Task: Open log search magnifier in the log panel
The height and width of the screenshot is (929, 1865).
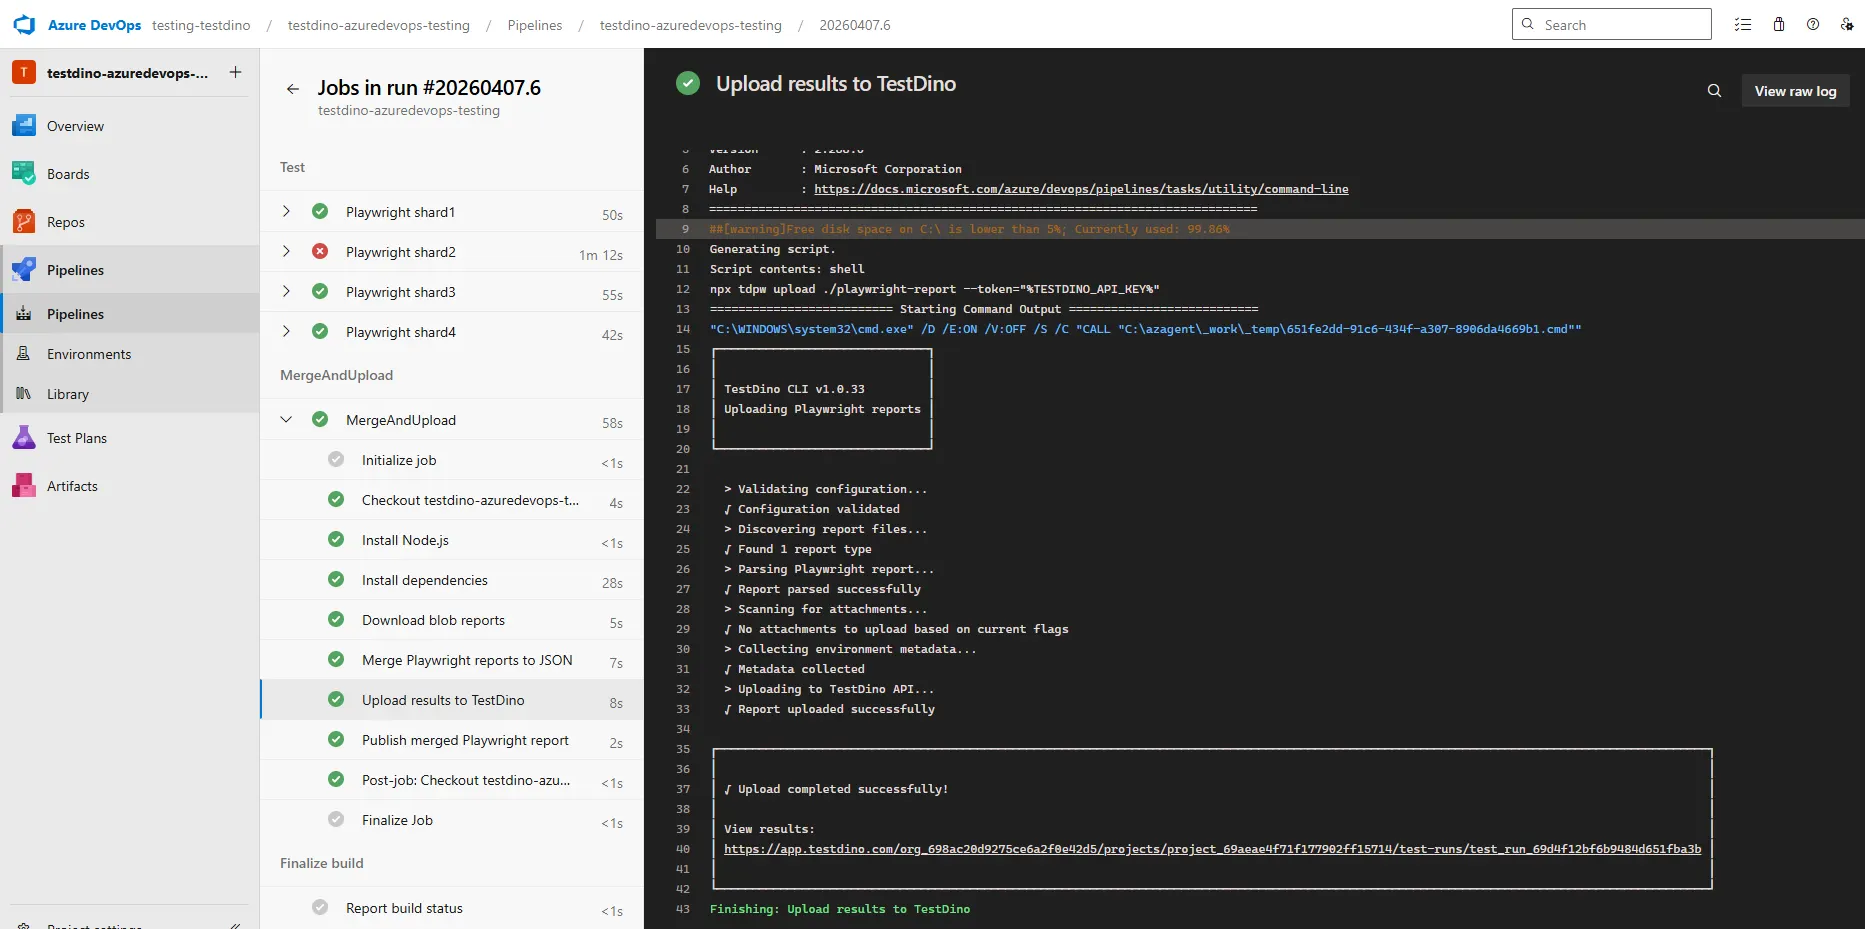Action: click(x=1714, y=90)
